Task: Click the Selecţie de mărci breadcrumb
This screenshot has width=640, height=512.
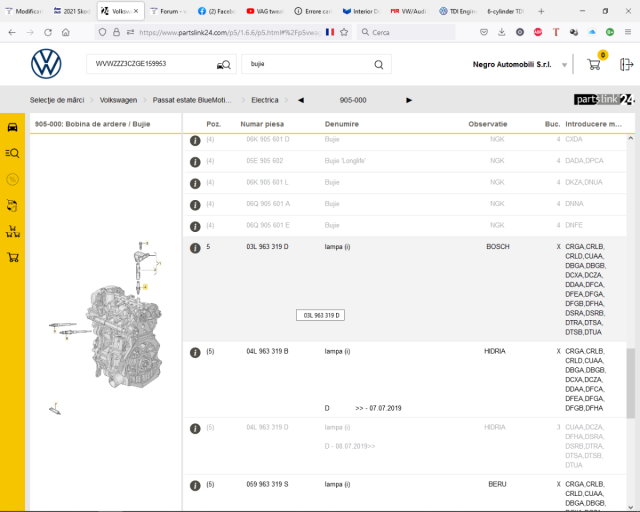Action: click(x=57, y=100)
